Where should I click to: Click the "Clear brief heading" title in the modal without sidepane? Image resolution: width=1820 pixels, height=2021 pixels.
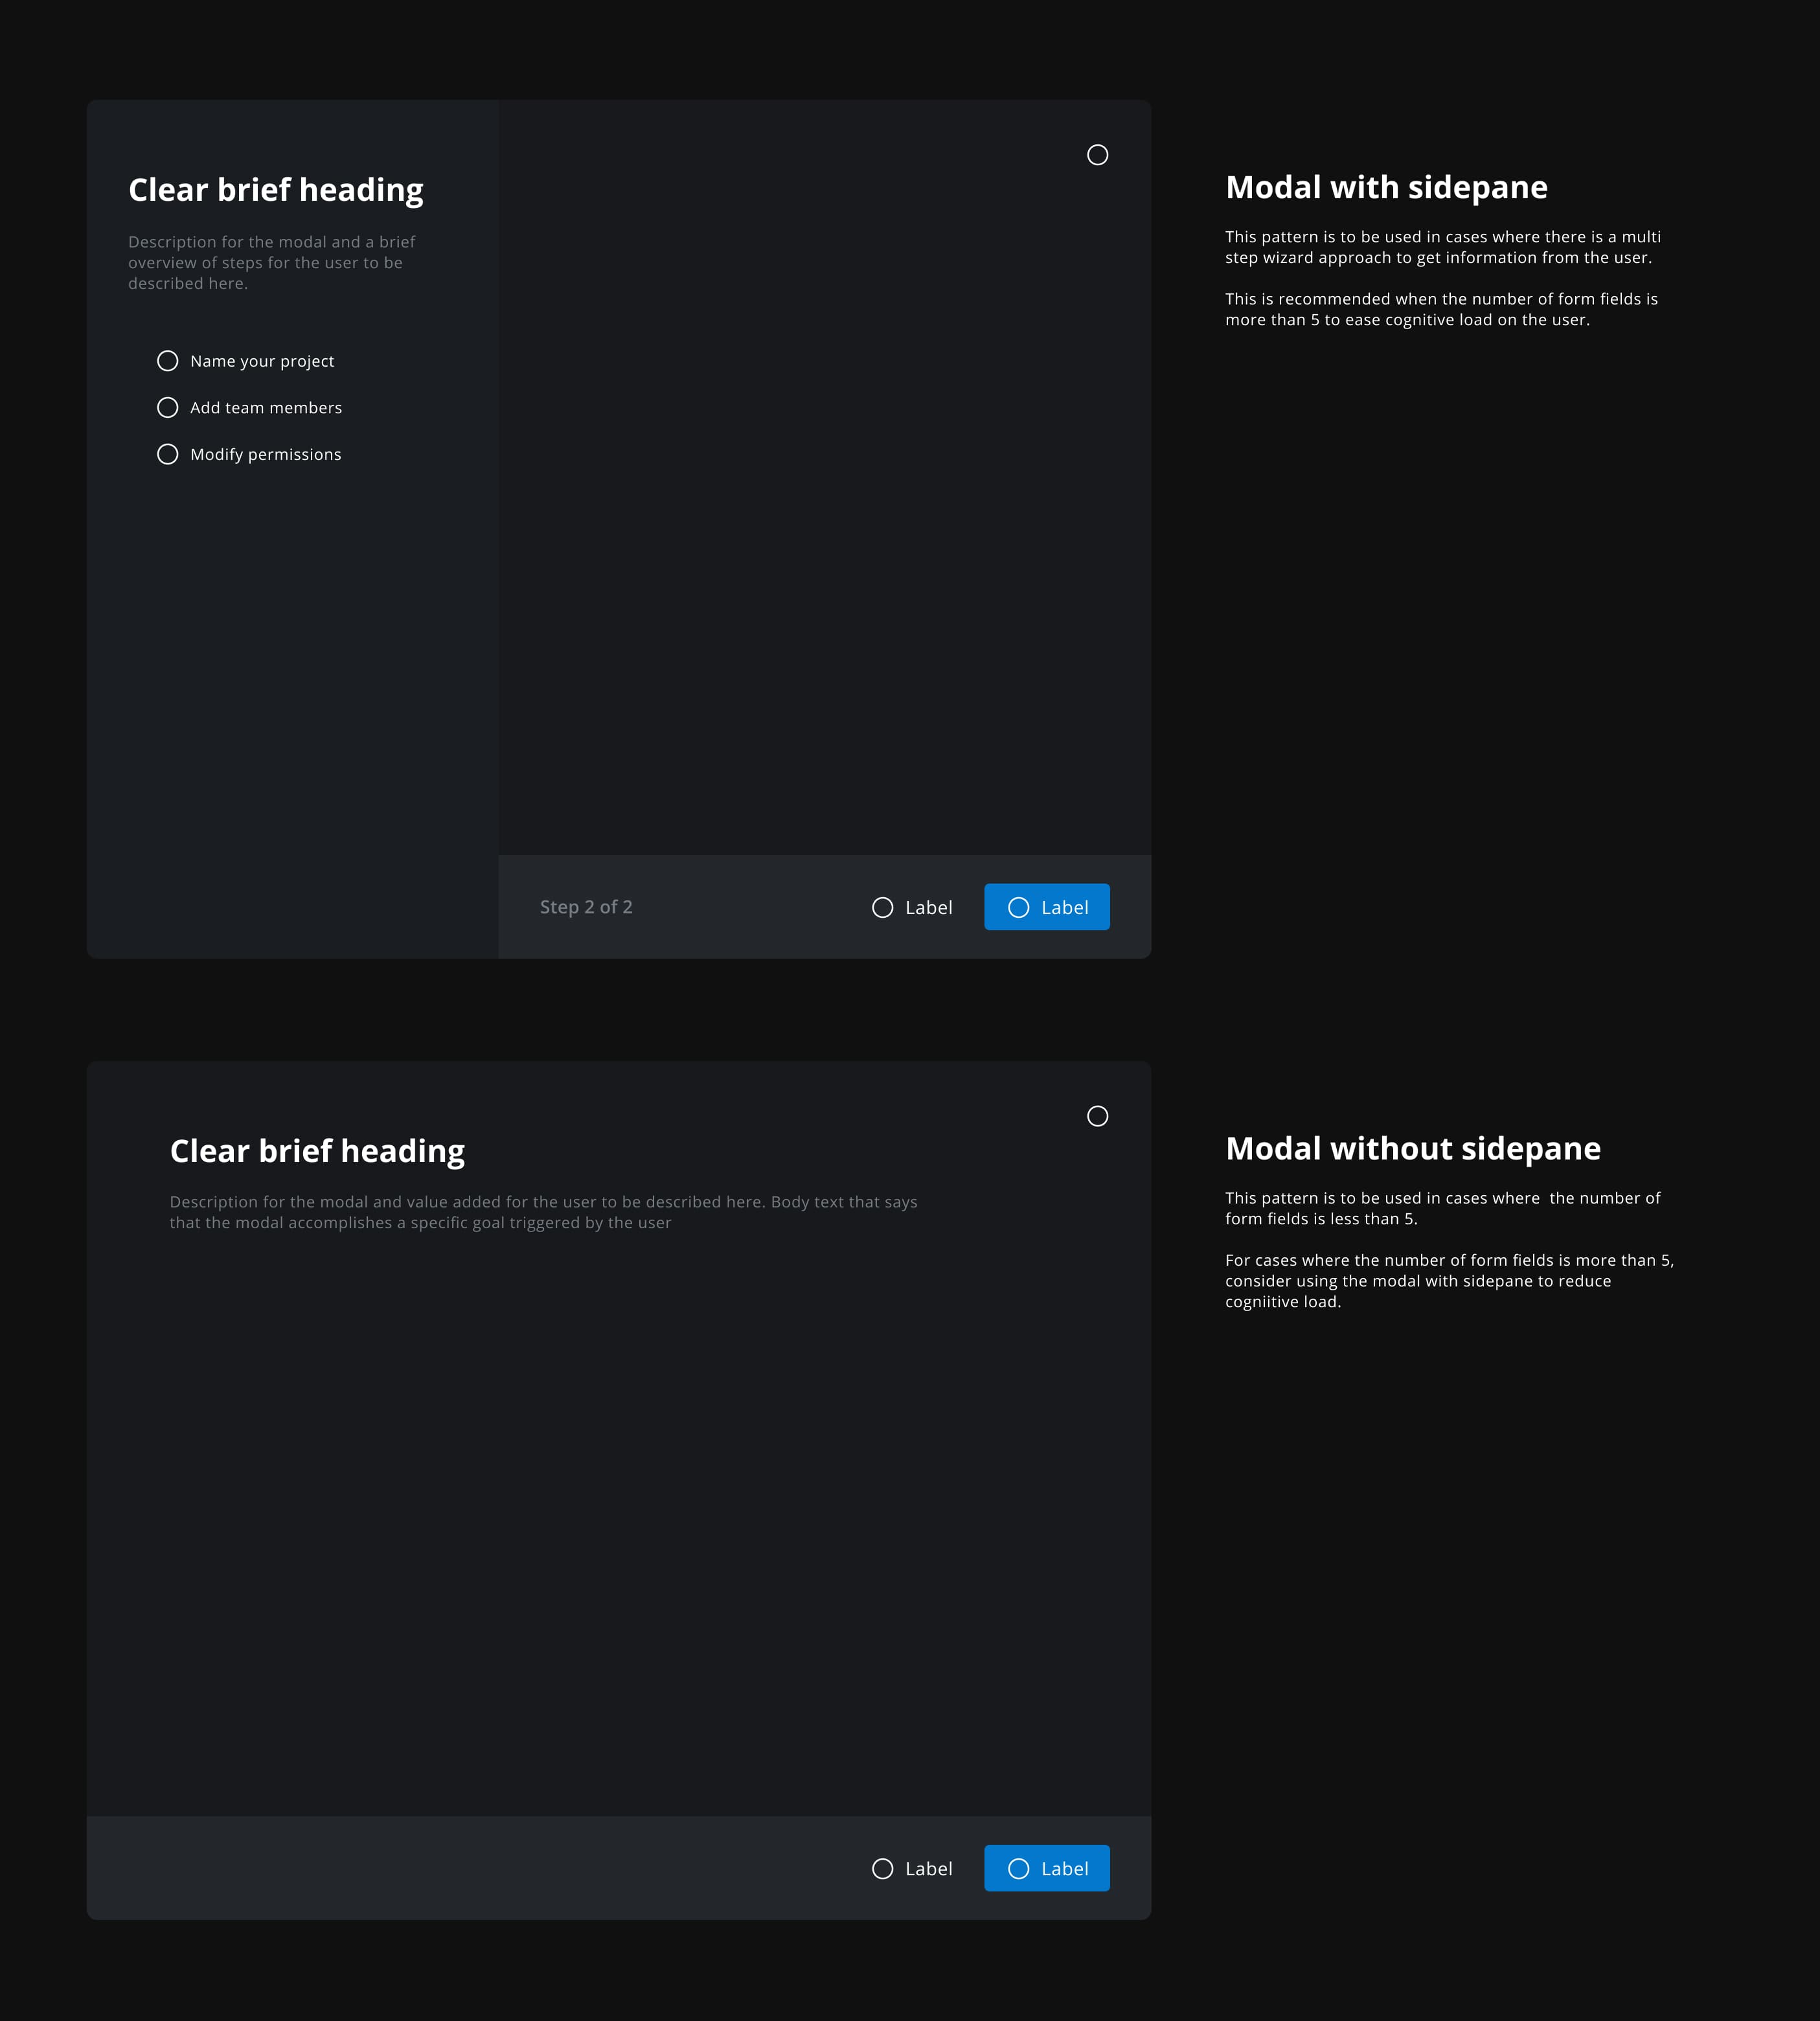317,1151
